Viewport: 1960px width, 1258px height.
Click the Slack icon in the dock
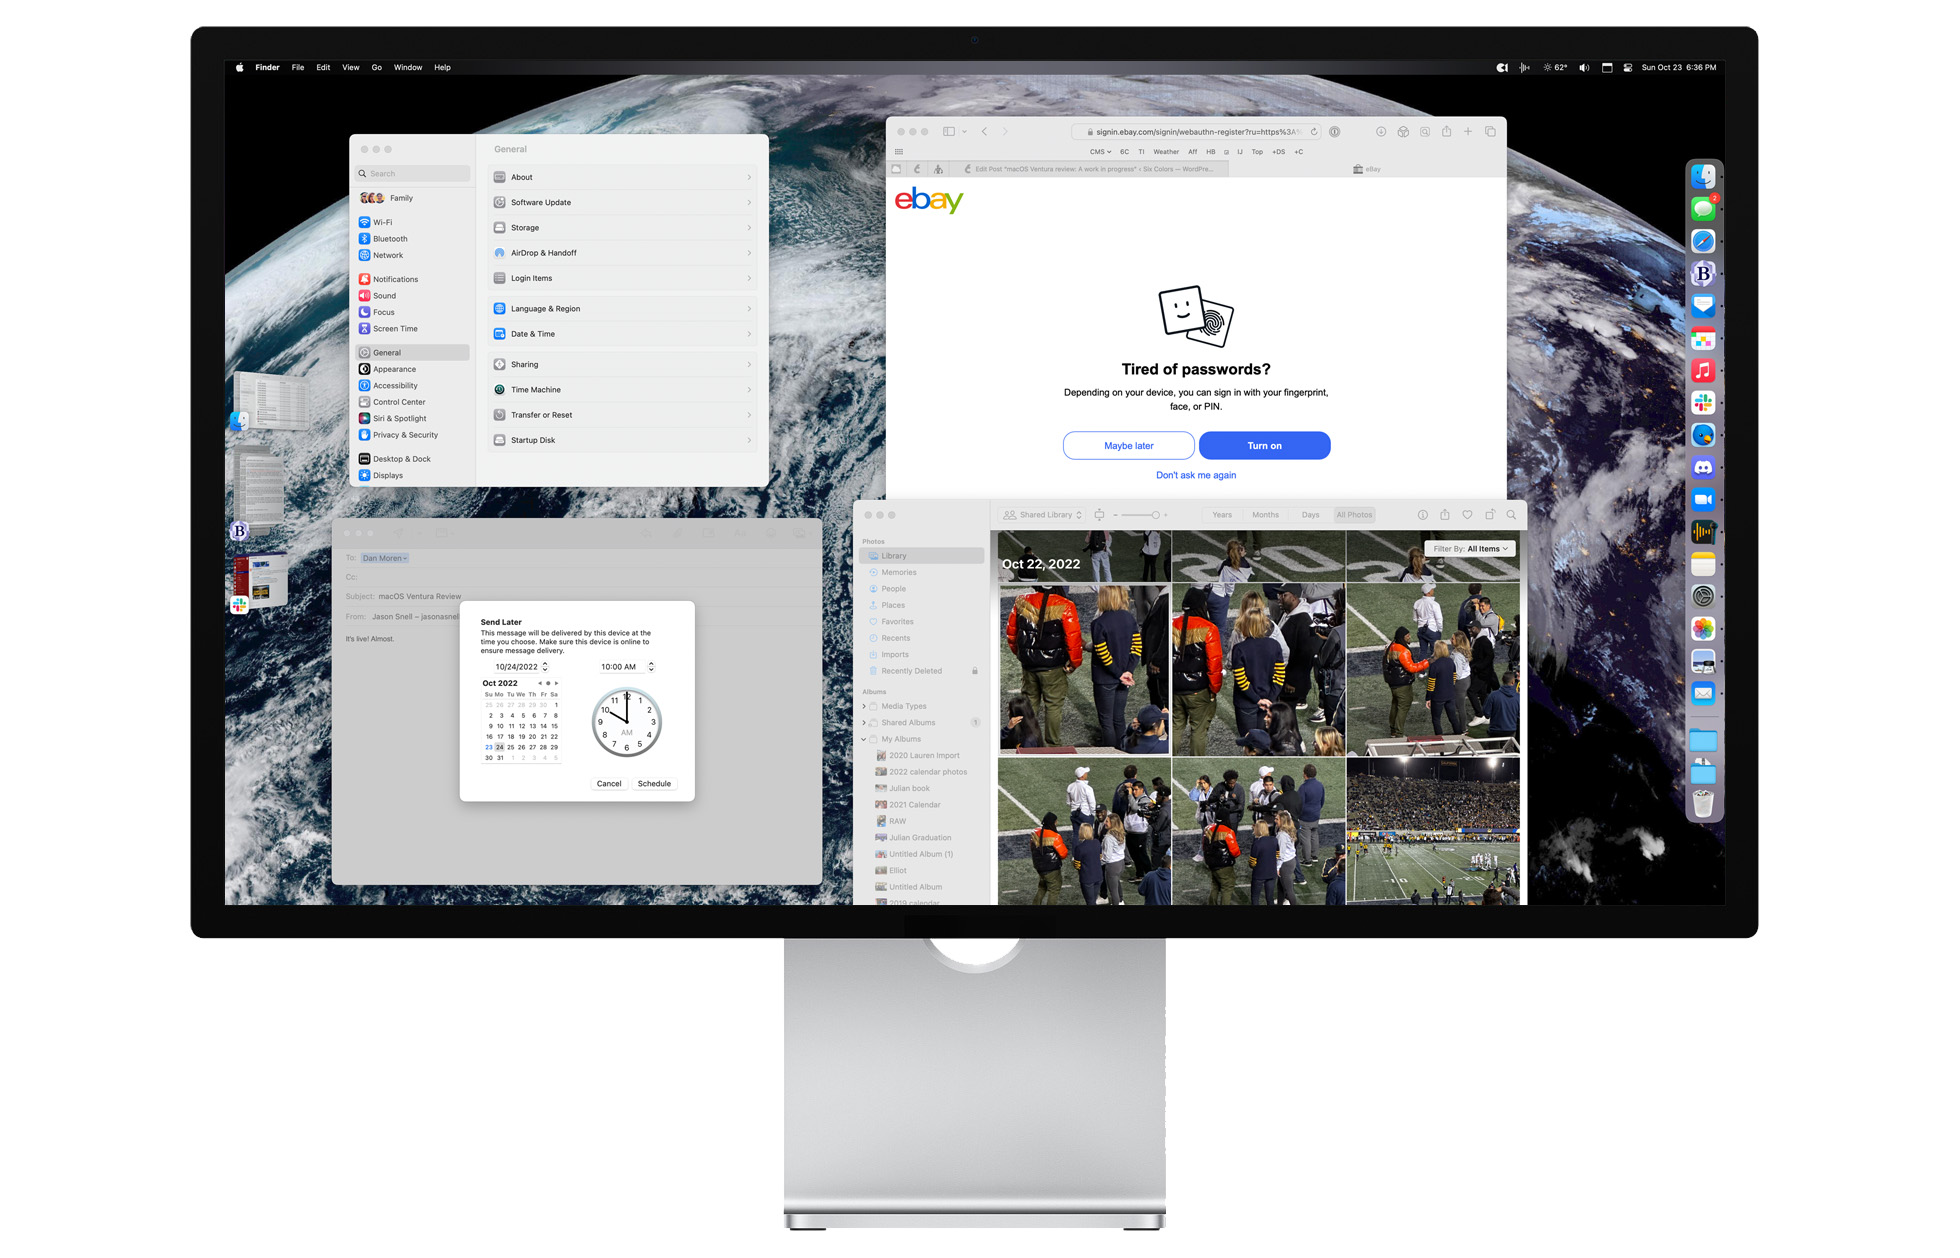(x=1706, y=403)
